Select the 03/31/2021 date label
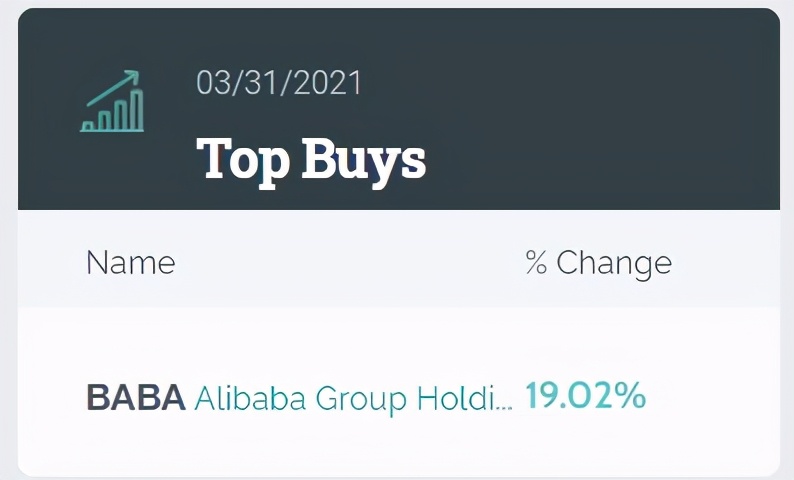Screen dimensions: 794x480 279,83
